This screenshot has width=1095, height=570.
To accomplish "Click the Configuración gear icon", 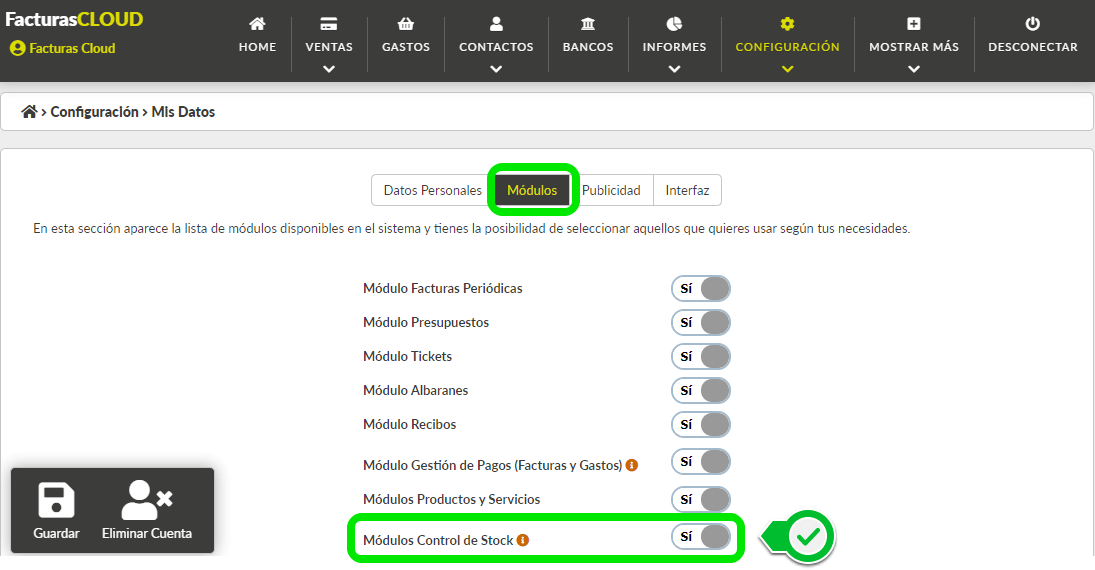I will [787, 24].
